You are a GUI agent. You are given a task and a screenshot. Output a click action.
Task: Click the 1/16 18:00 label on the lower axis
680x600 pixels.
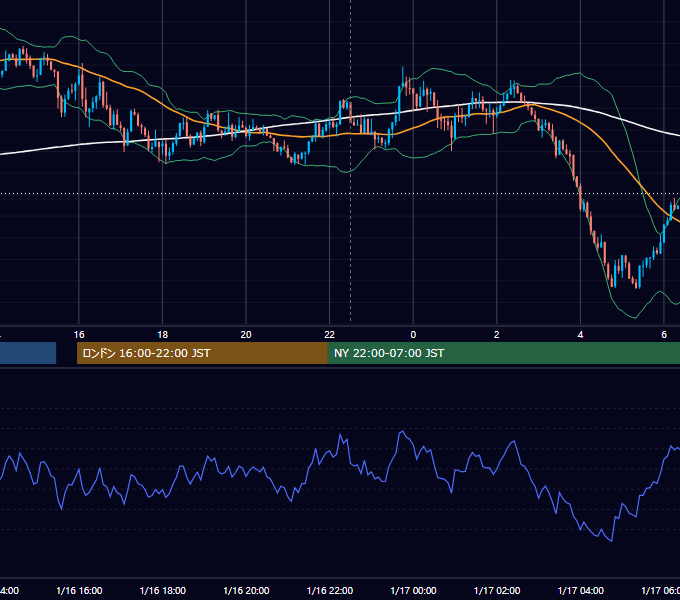point(163,590)
